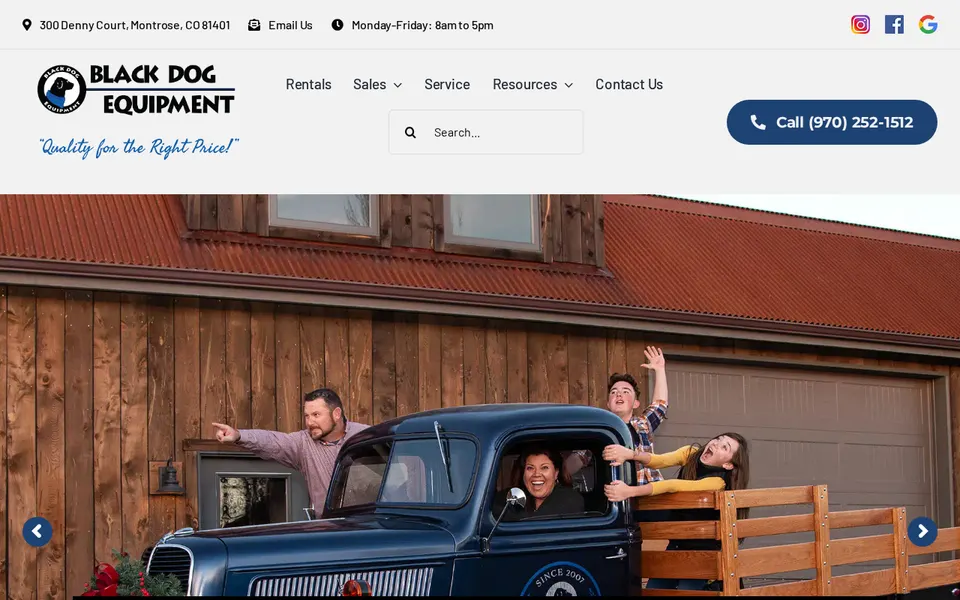
Task: Expand the Resources dropdown chevron
Action: coord(569,85)
